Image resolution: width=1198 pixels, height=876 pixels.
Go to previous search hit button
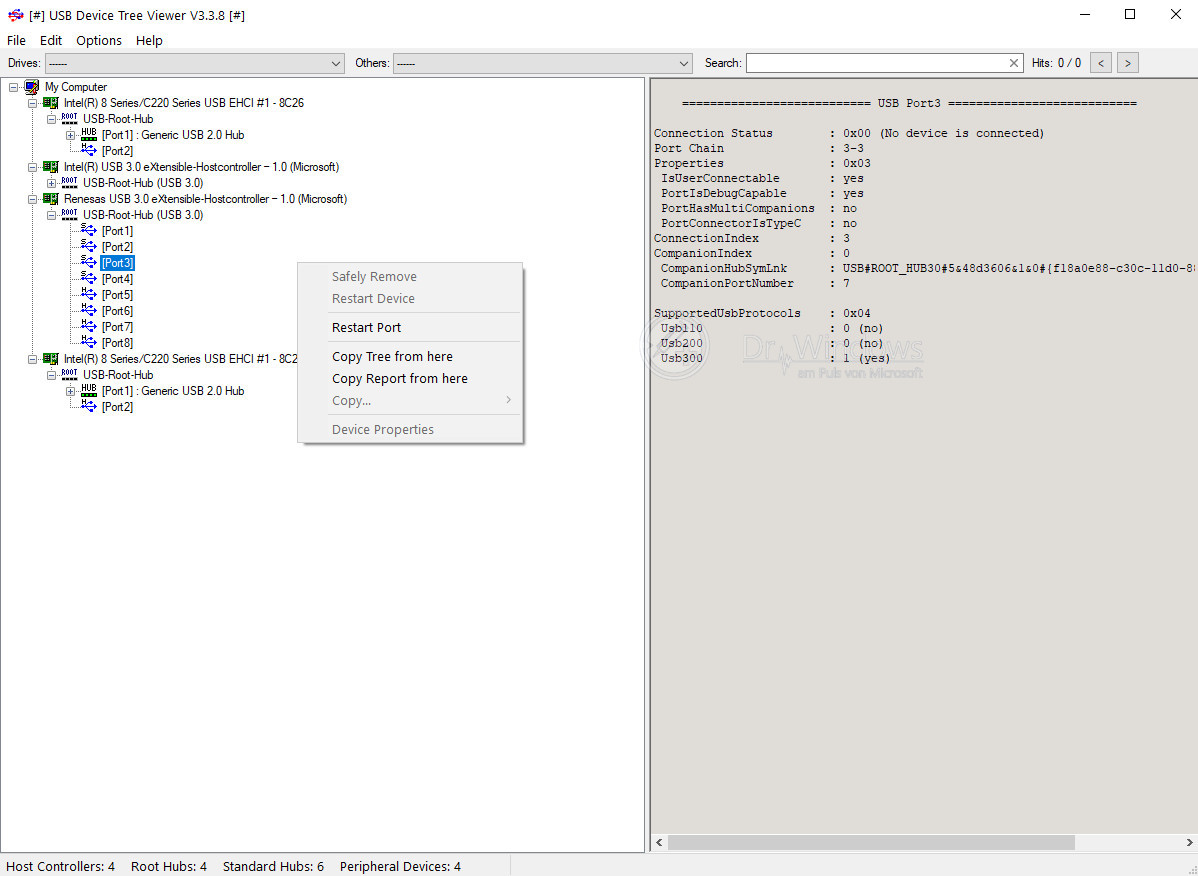pos(1100,63)
